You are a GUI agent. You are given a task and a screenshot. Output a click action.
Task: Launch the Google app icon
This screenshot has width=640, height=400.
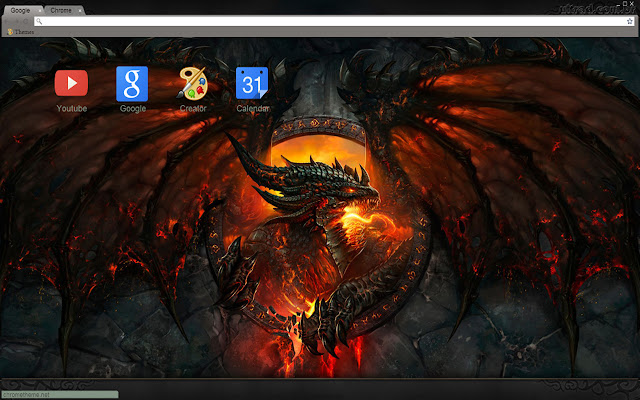point(132,84)
